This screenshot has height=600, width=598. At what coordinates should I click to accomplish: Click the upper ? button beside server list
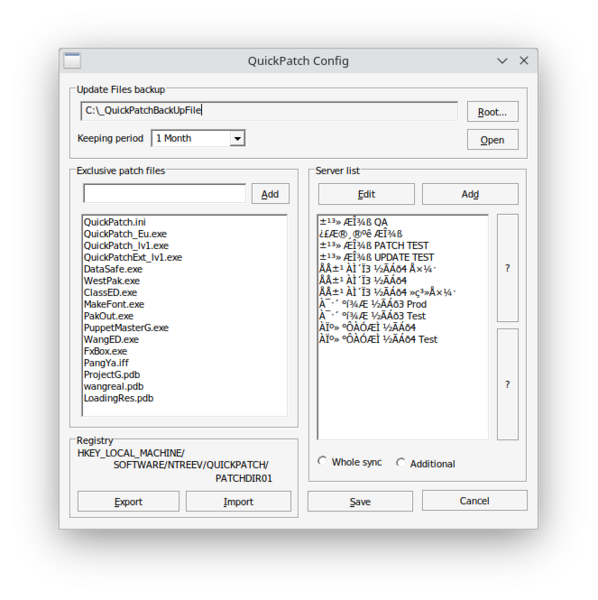[508, 268]
